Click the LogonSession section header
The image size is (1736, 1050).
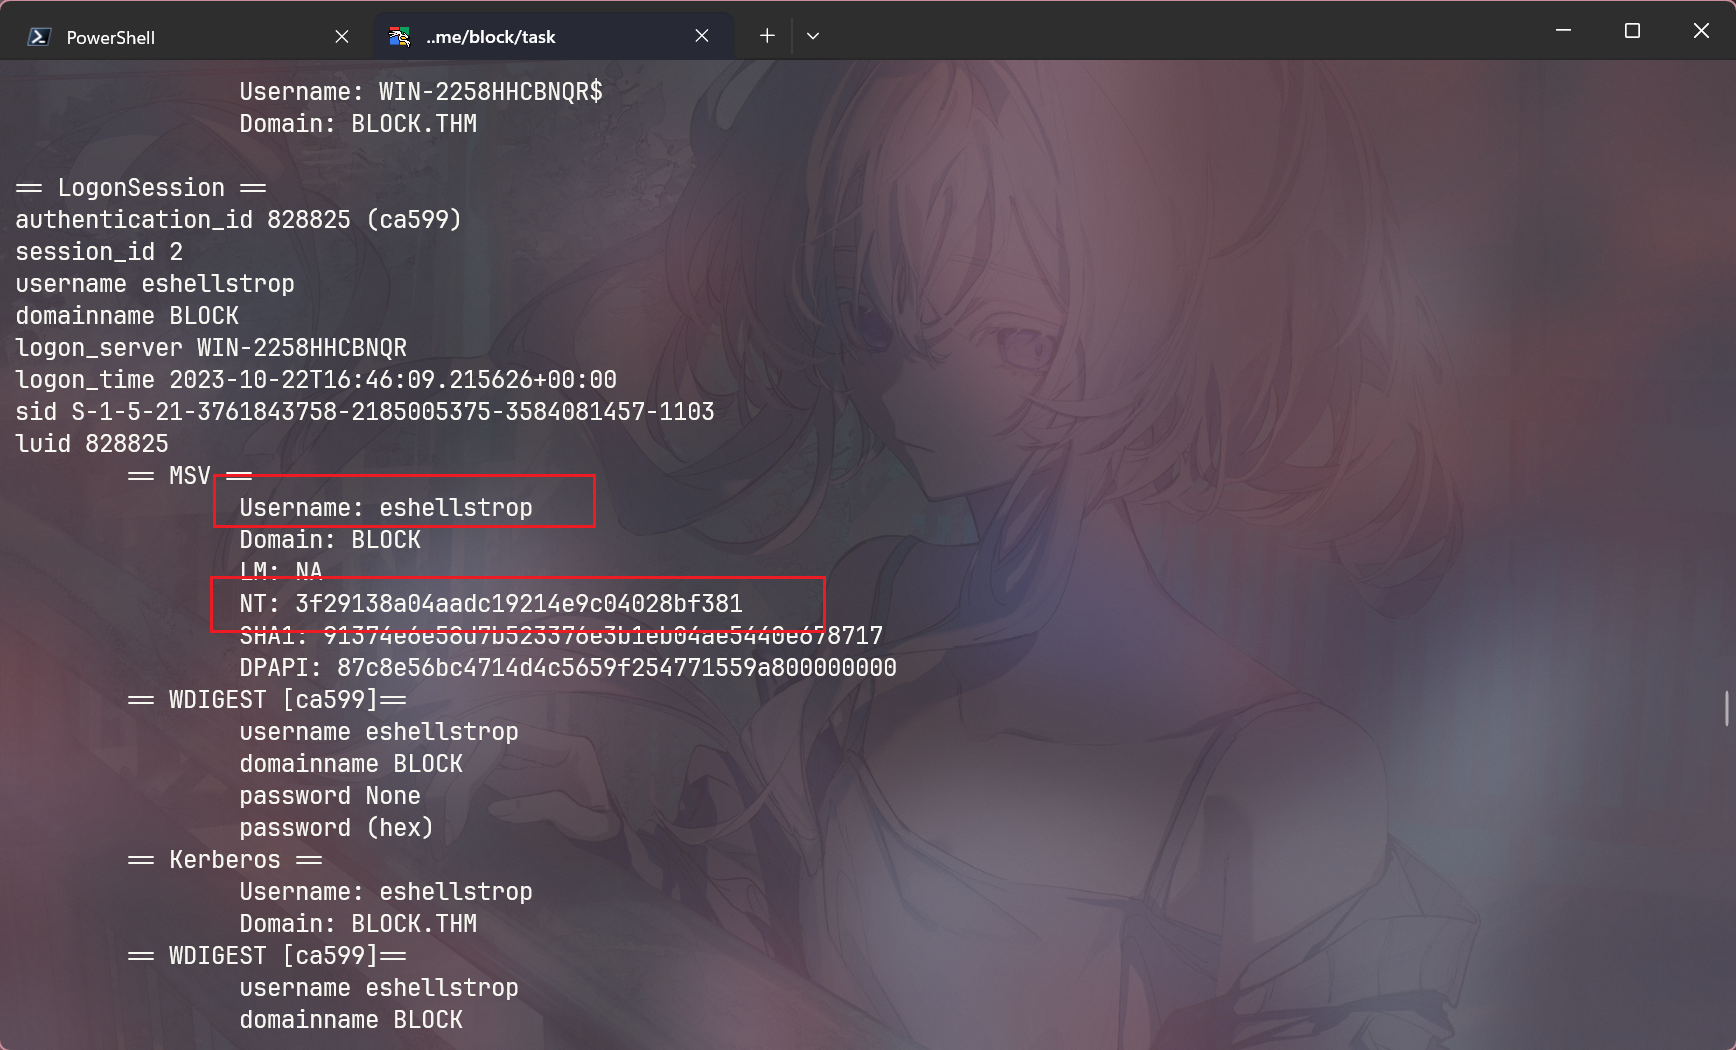pyautogui.click(x=141, y=188)
